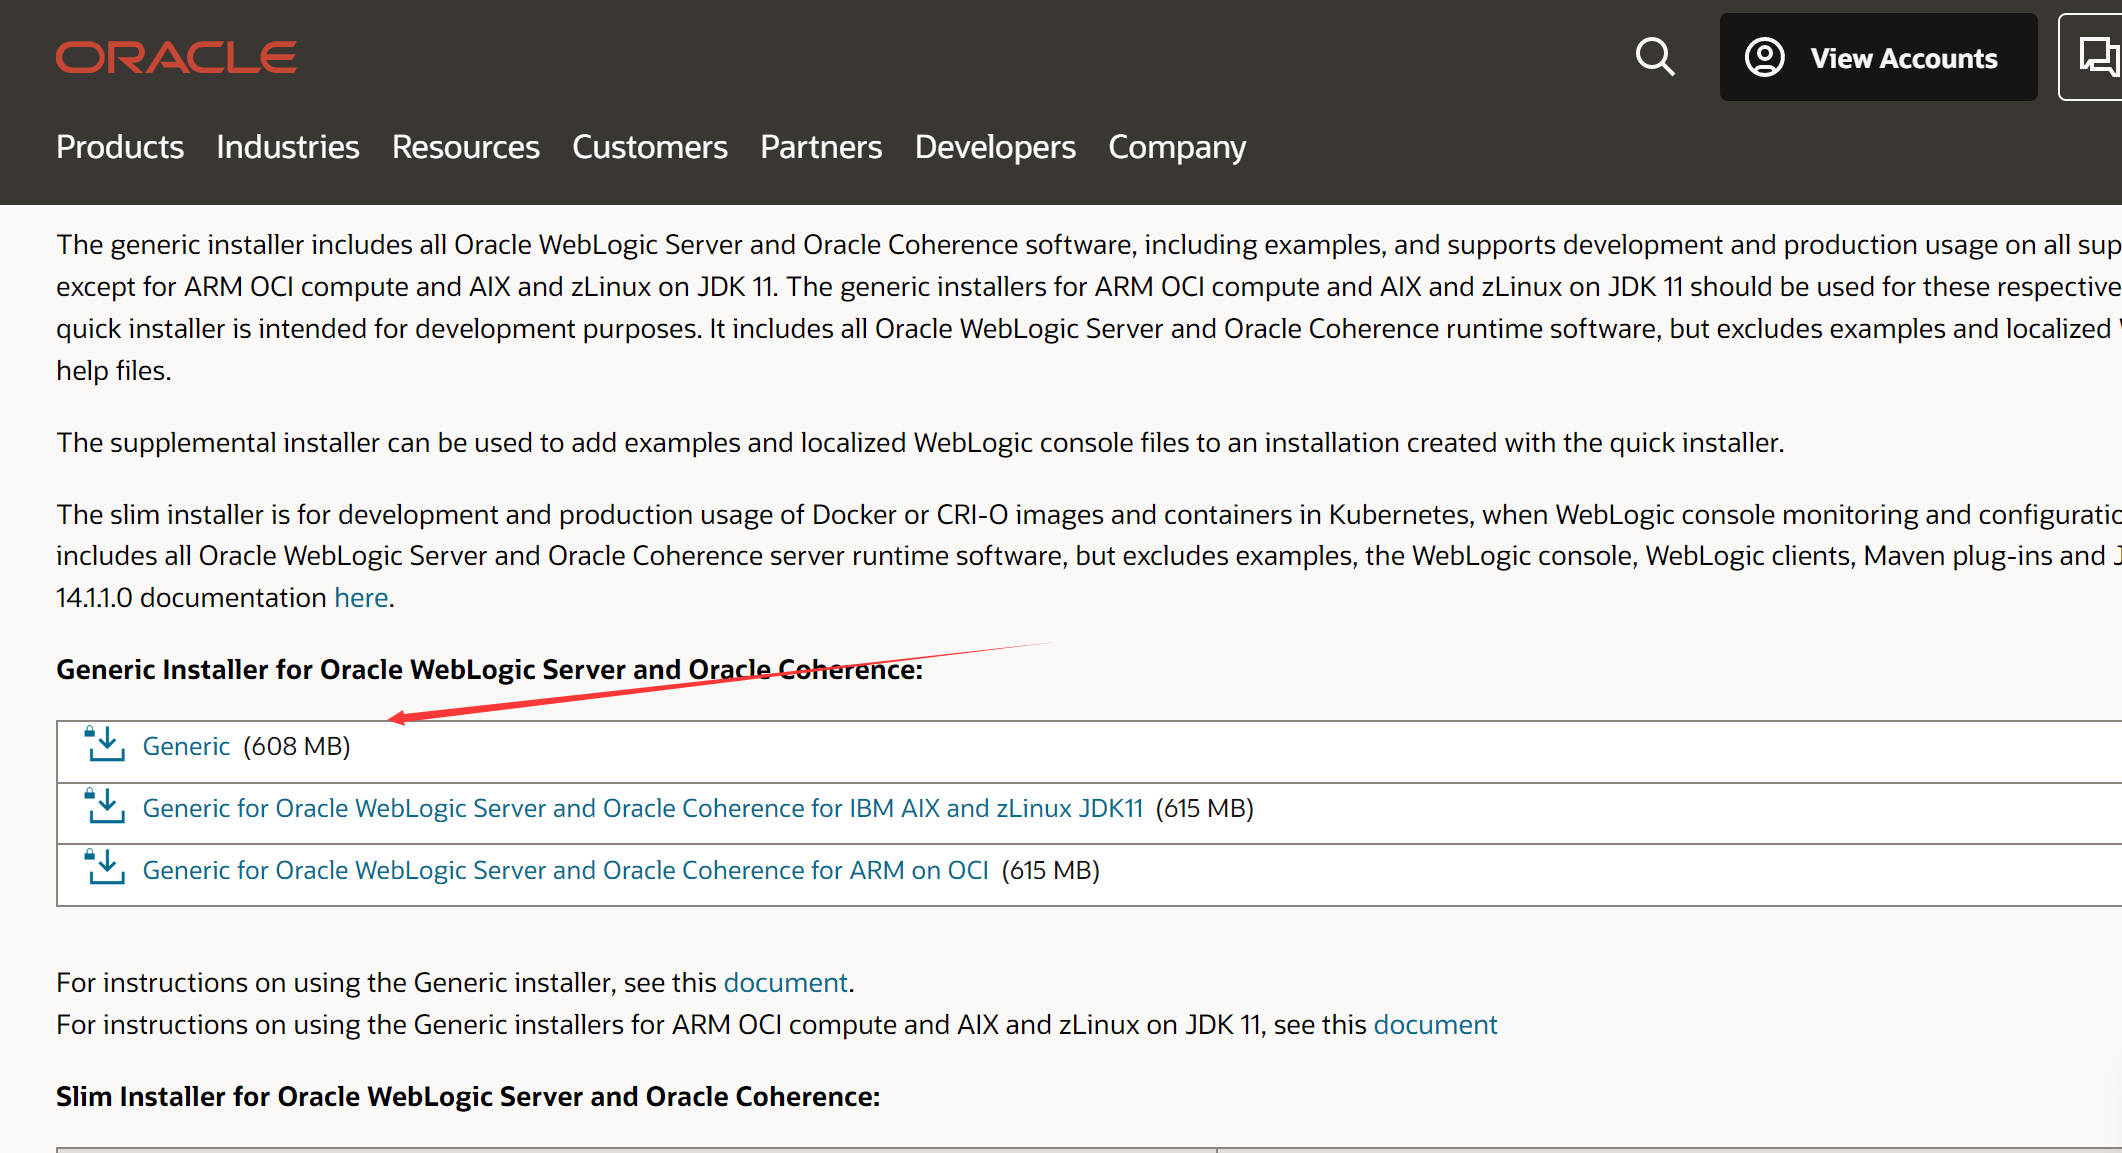Click download icon for ARM on OCI installer

[105, 869]
